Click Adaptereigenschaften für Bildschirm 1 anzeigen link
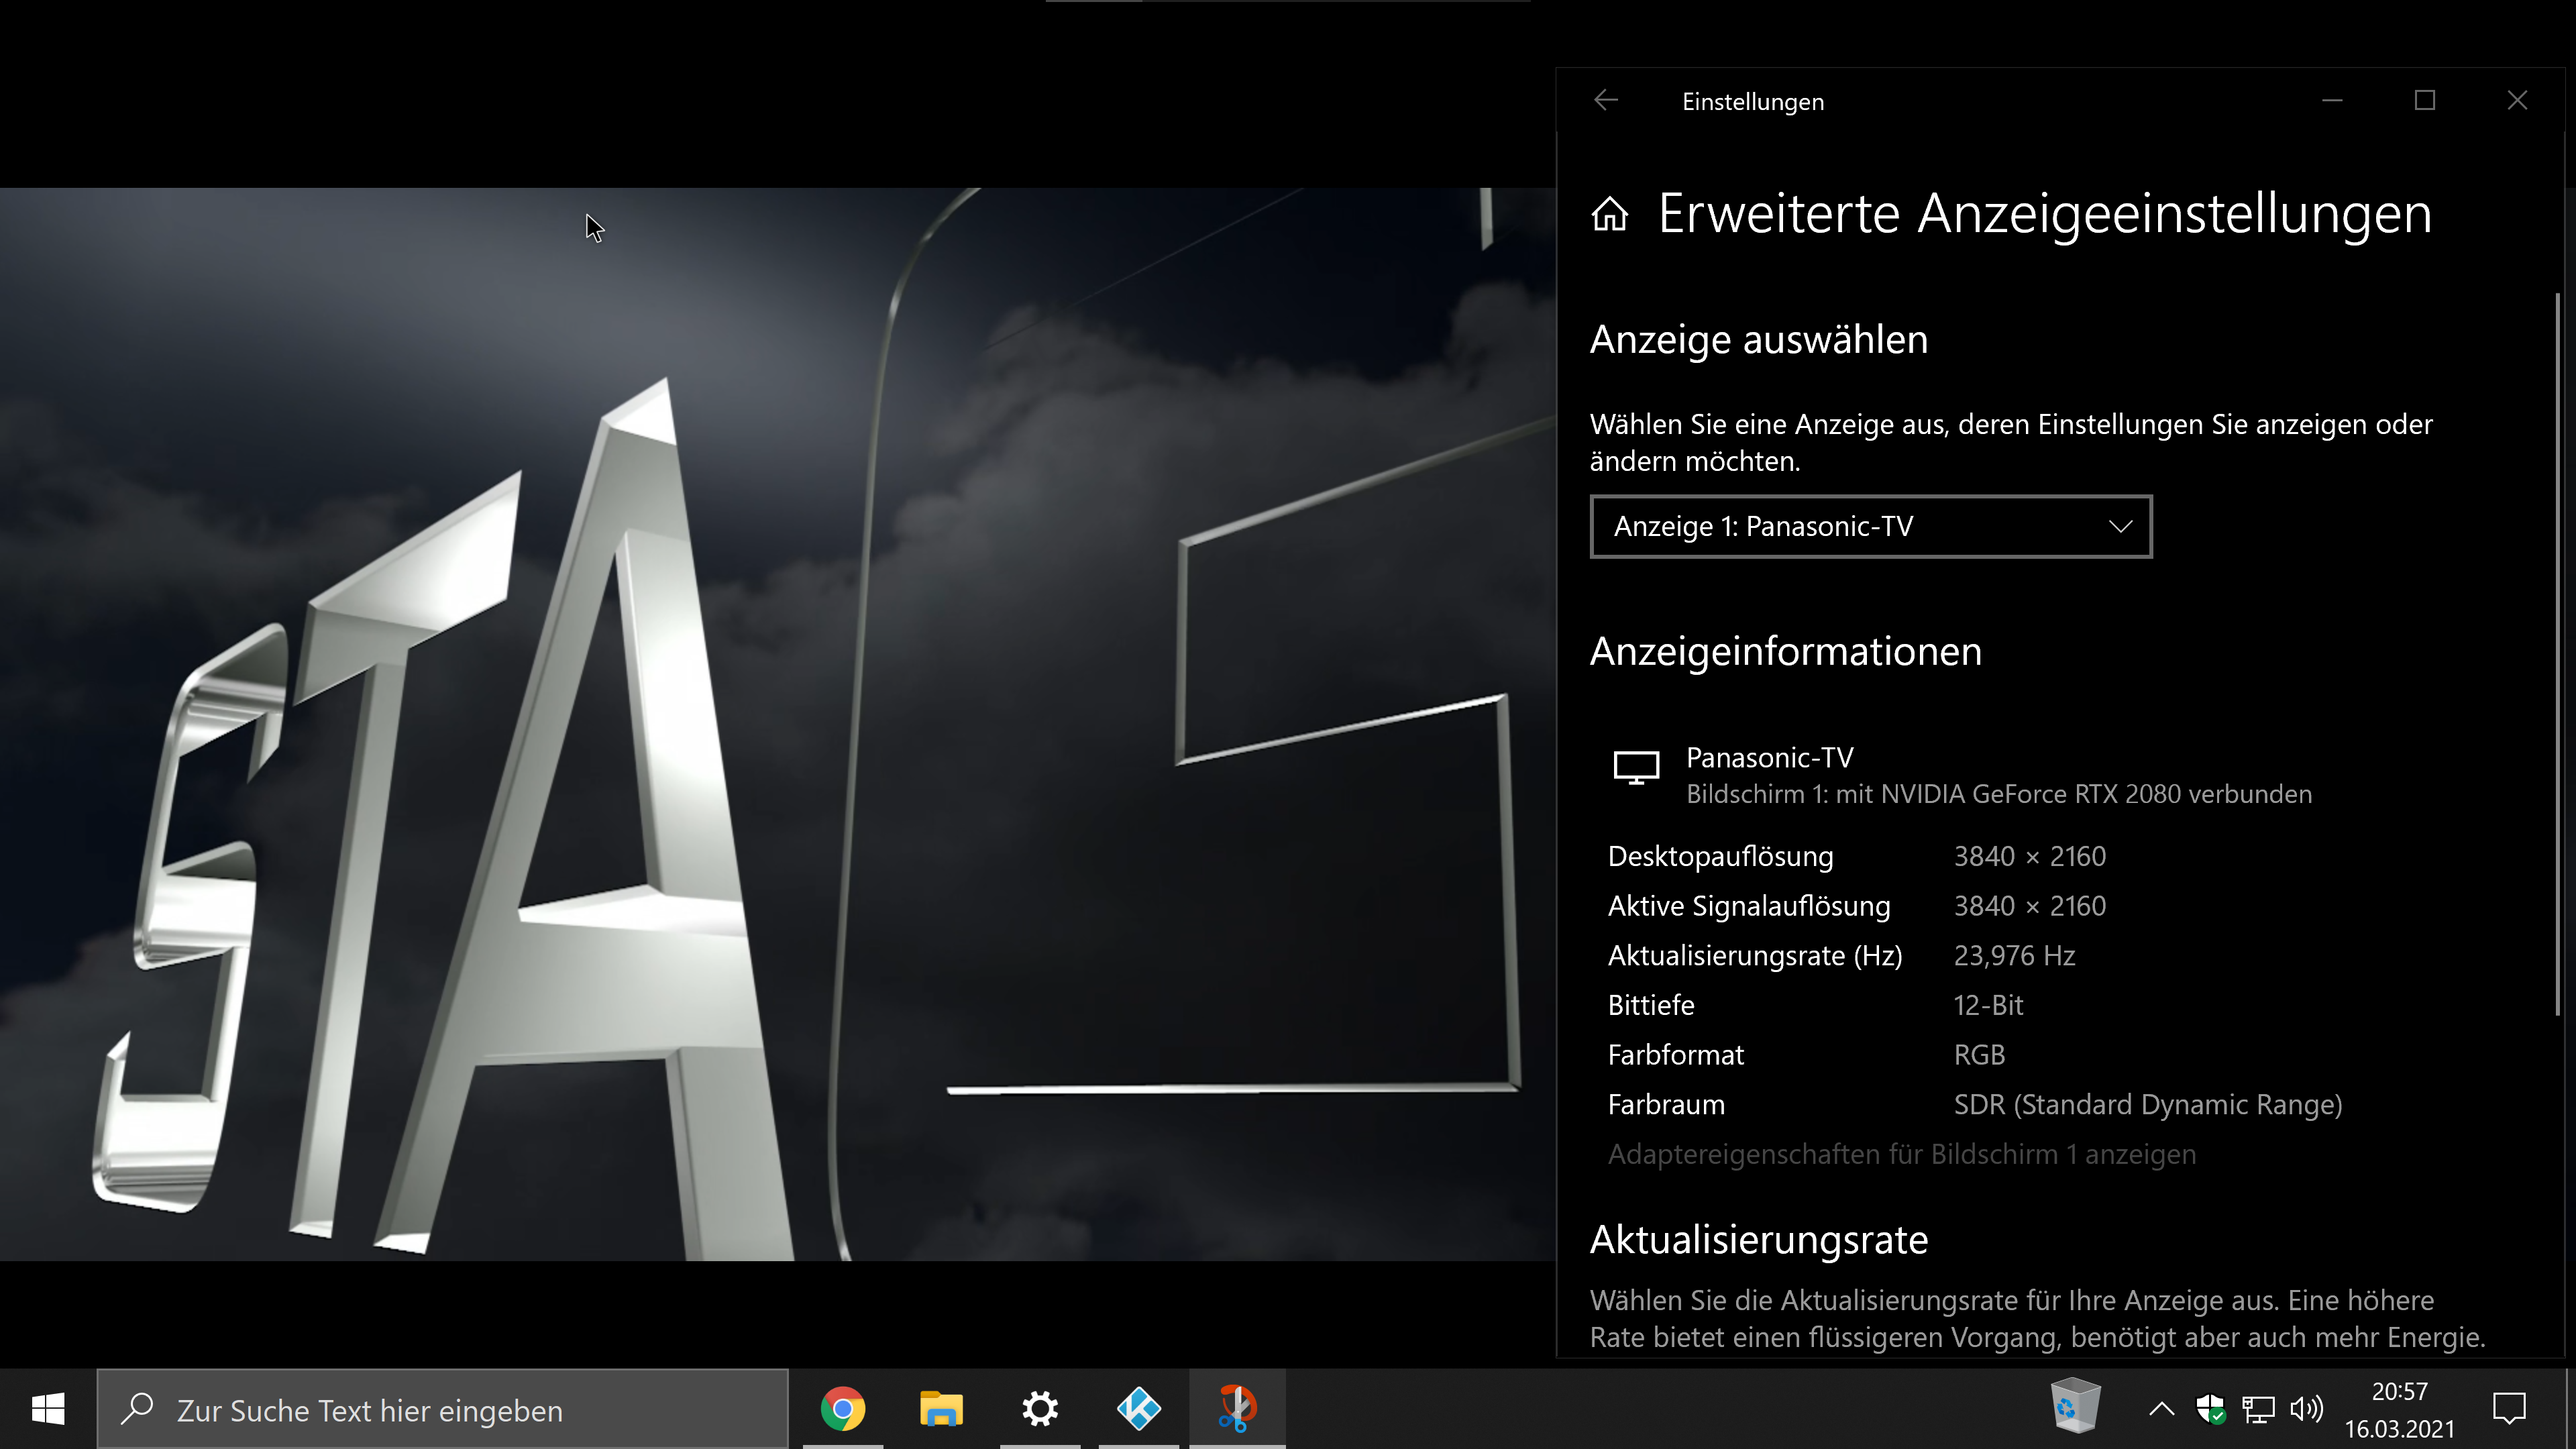The height and width of the screenshot is (1449, 2576). pos(1901,1154)
